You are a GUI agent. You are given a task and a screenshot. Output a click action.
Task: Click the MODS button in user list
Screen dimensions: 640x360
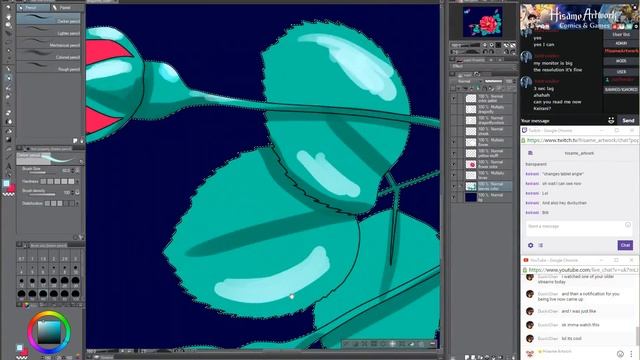[x=621, y=61]
